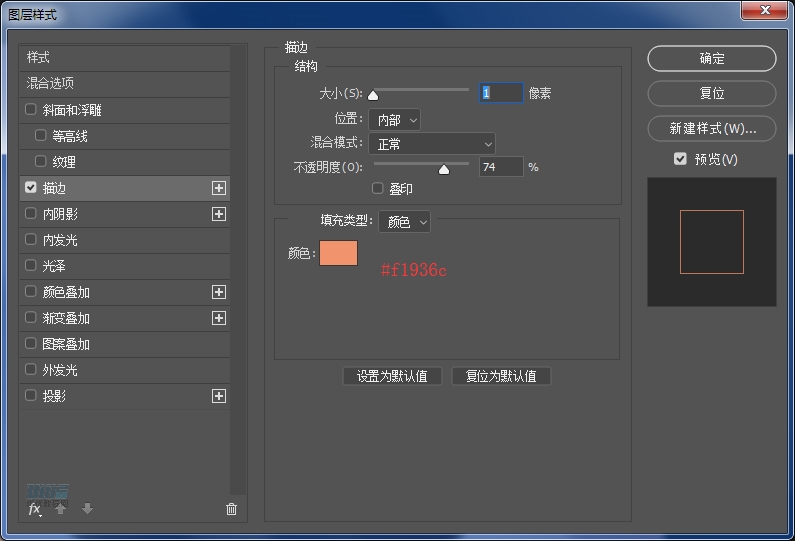Open the 位置 position dropdown
The height and width of the screenshot is (541, 795).
[x=394, y=120]
